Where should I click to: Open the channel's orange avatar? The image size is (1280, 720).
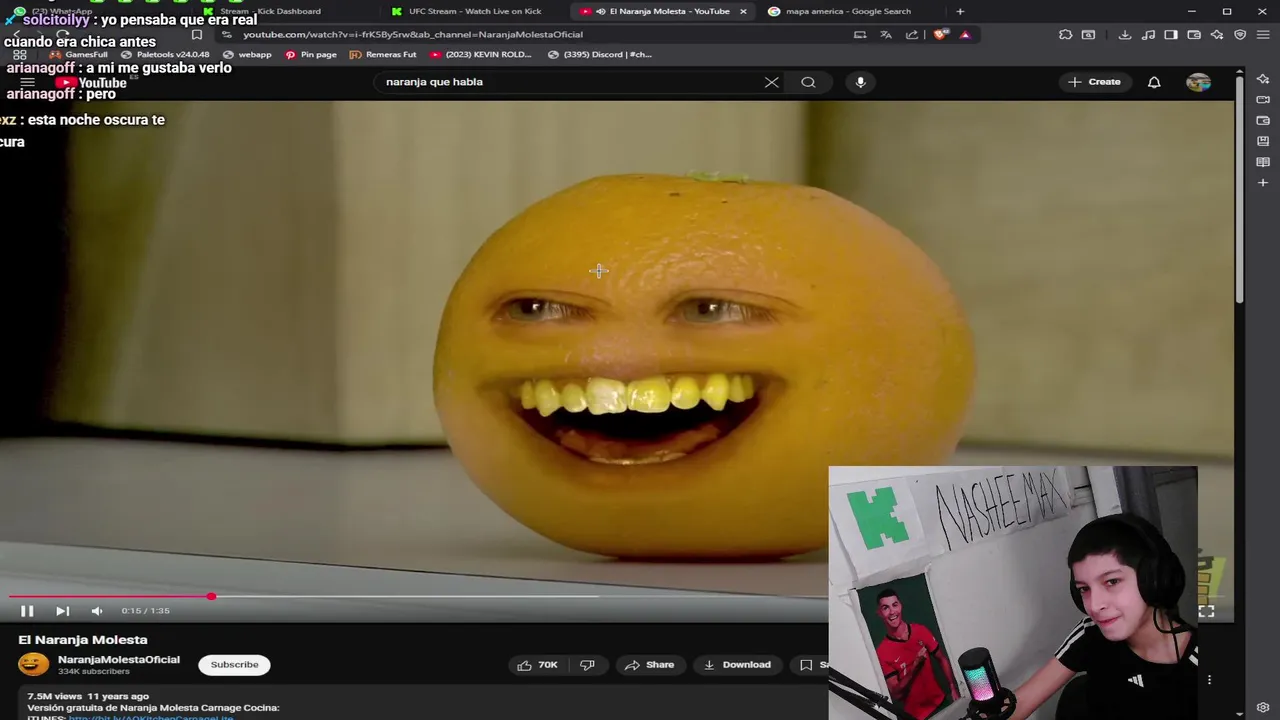click(33, 664)
